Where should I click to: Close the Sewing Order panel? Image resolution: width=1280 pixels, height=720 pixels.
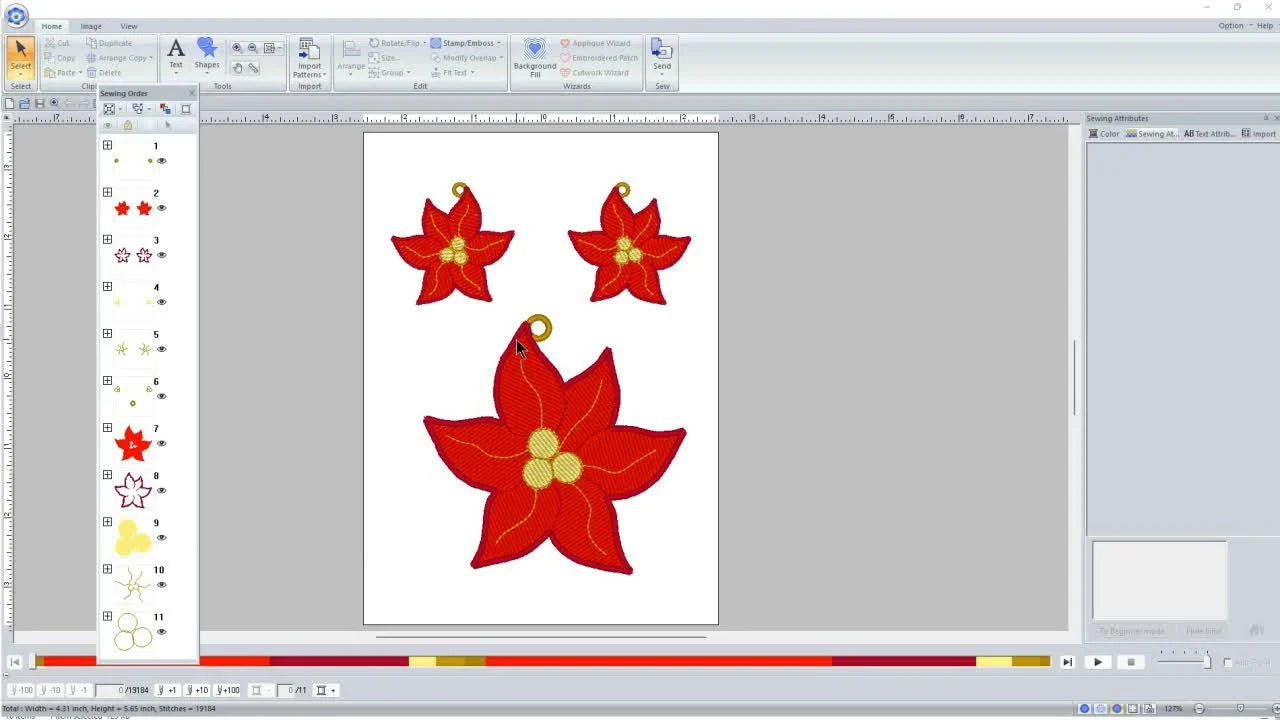pyautogui.click(x=192, y=93)
